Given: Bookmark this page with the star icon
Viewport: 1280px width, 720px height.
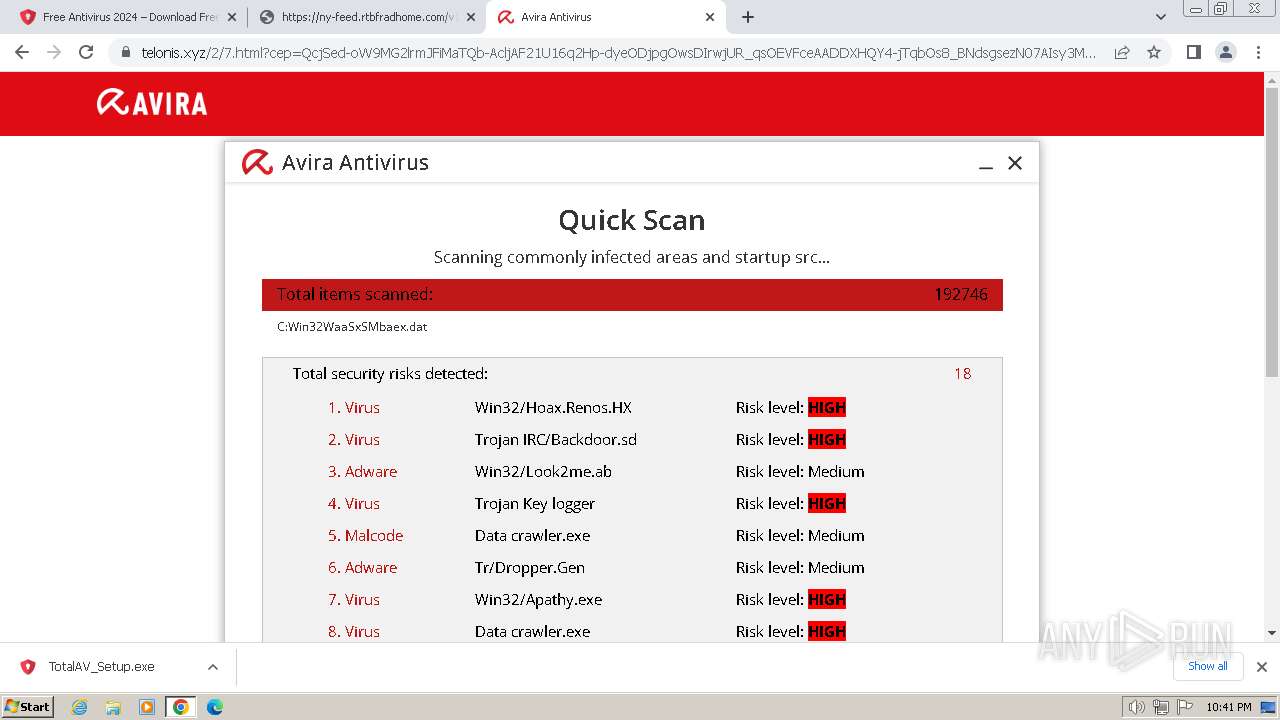Looking at the screenshot, I should point(1154,52).
